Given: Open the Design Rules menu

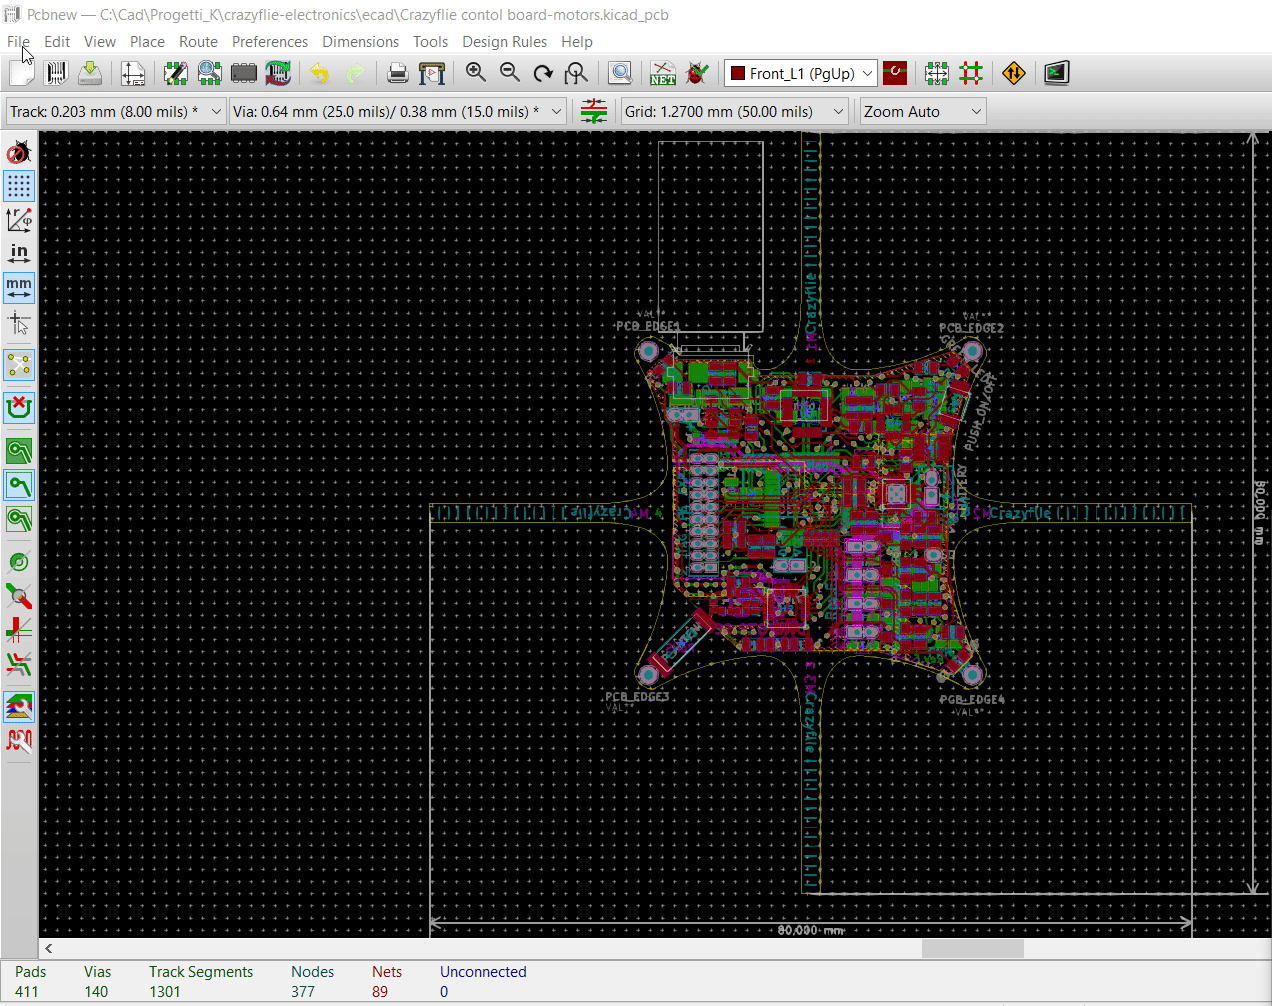Looking at the screenshot, I should point(504,42).
